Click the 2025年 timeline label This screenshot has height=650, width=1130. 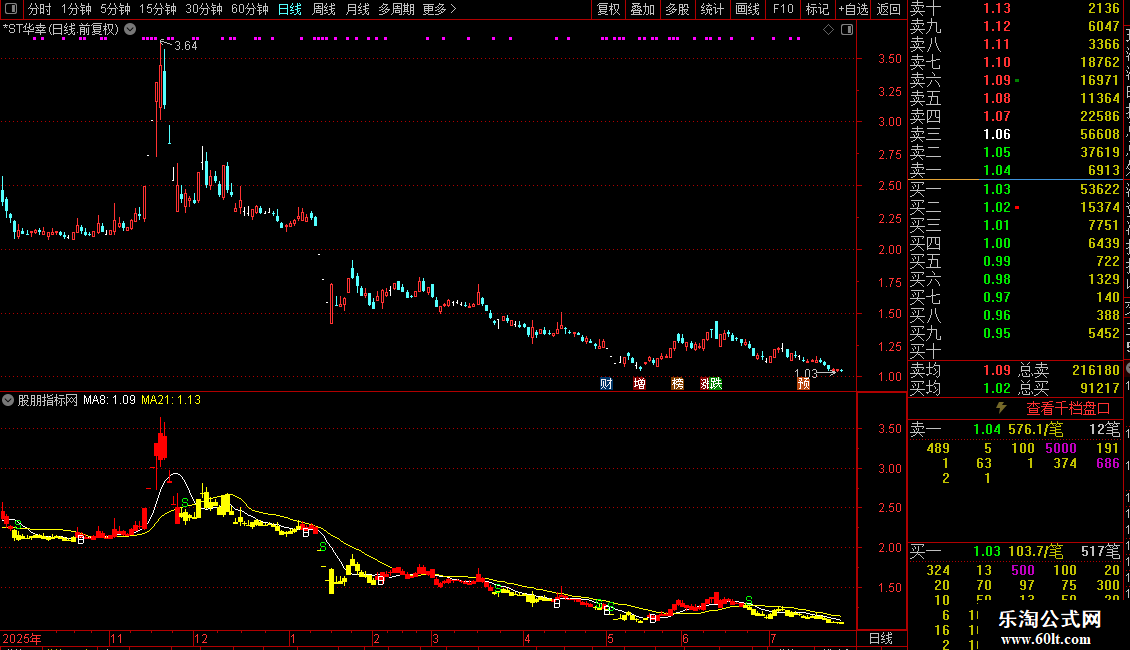coord(22,638)
